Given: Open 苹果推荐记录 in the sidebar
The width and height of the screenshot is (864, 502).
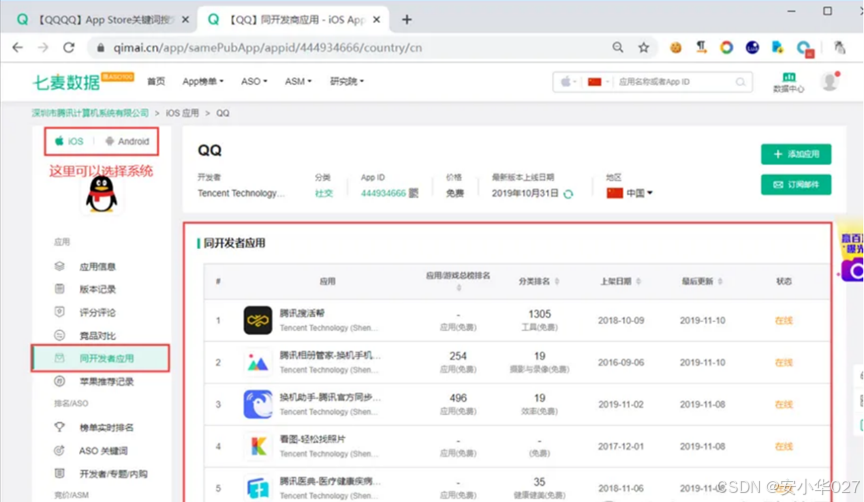Looking at the screenshot, I should [94, 381].
